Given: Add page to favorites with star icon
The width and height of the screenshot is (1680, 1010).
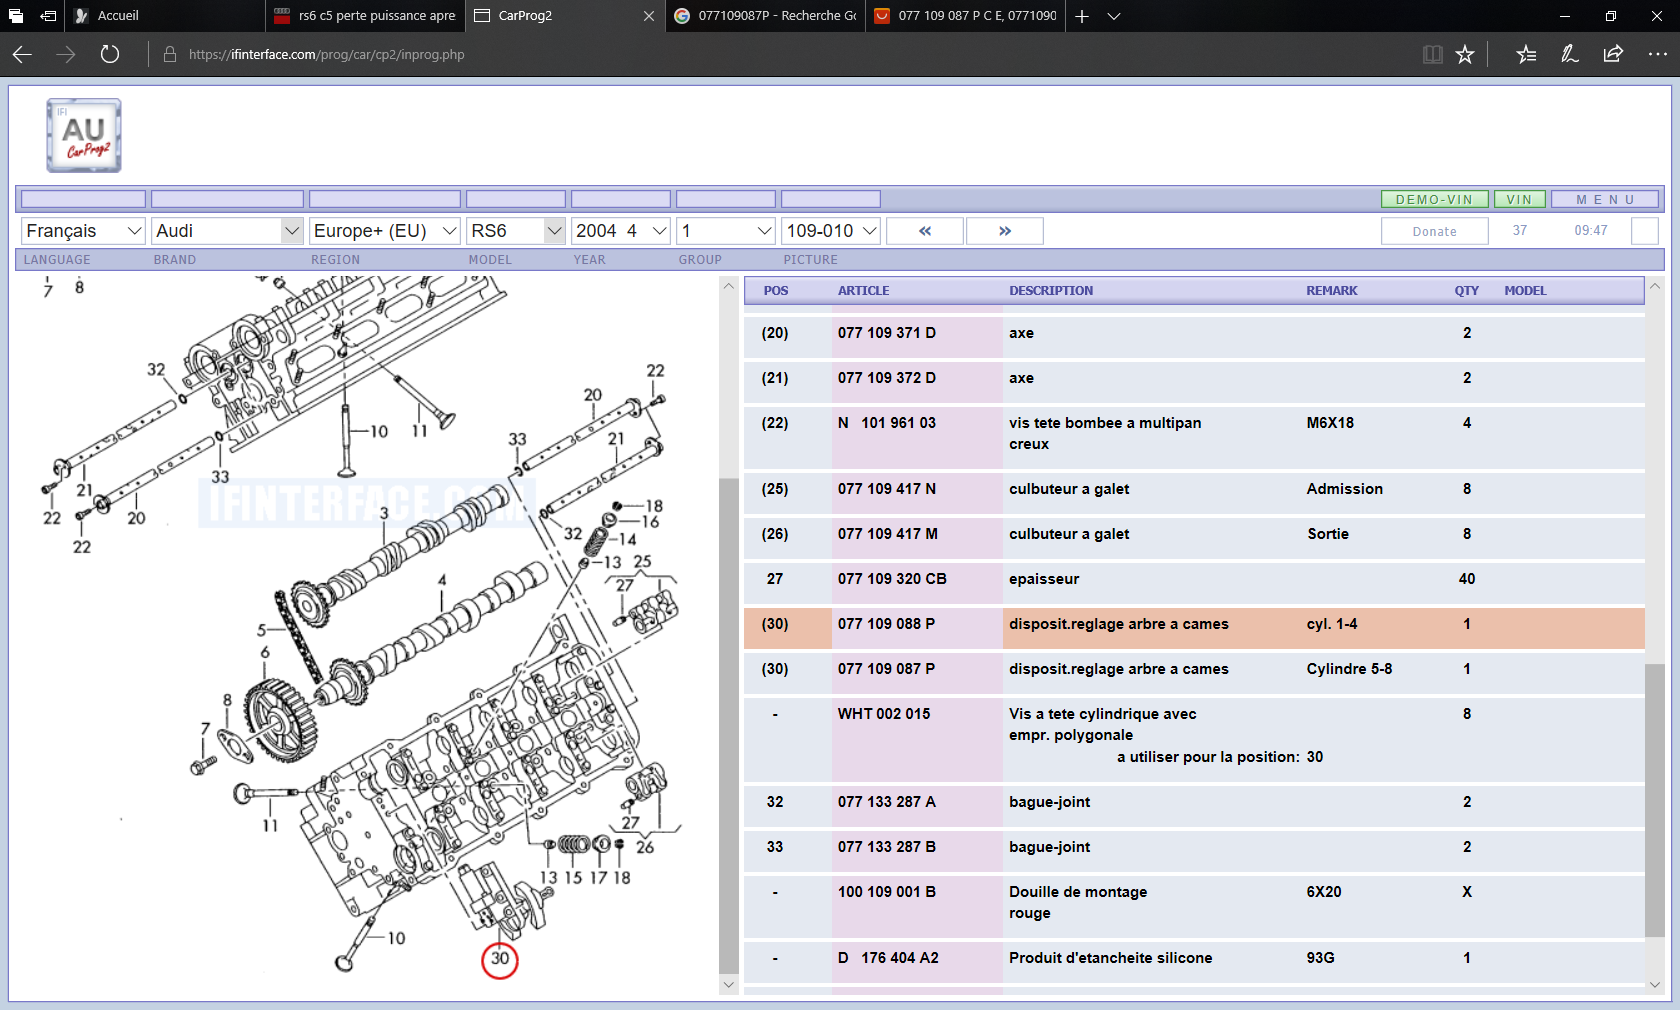Looking at the screenshot, I should pos(1465,55).
